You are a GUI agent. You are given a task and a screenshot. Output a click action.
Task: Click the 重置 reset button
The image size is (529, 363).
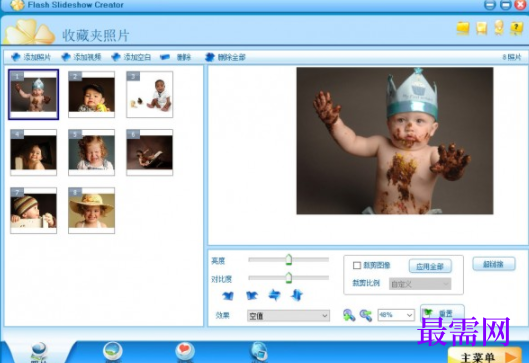[x=442, y=313]
